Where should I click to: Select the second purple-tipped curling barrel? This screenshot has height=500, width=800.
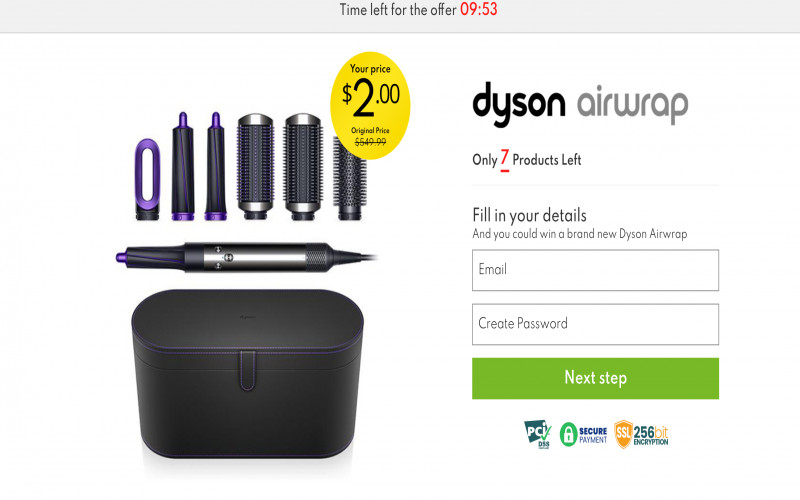(x=215, y=166)
